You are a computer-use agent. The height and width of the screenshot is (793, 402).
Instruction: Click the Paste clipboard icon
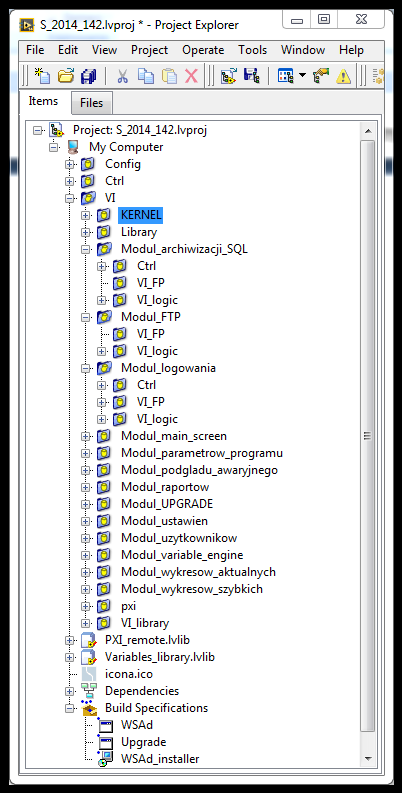pos(169,76)
